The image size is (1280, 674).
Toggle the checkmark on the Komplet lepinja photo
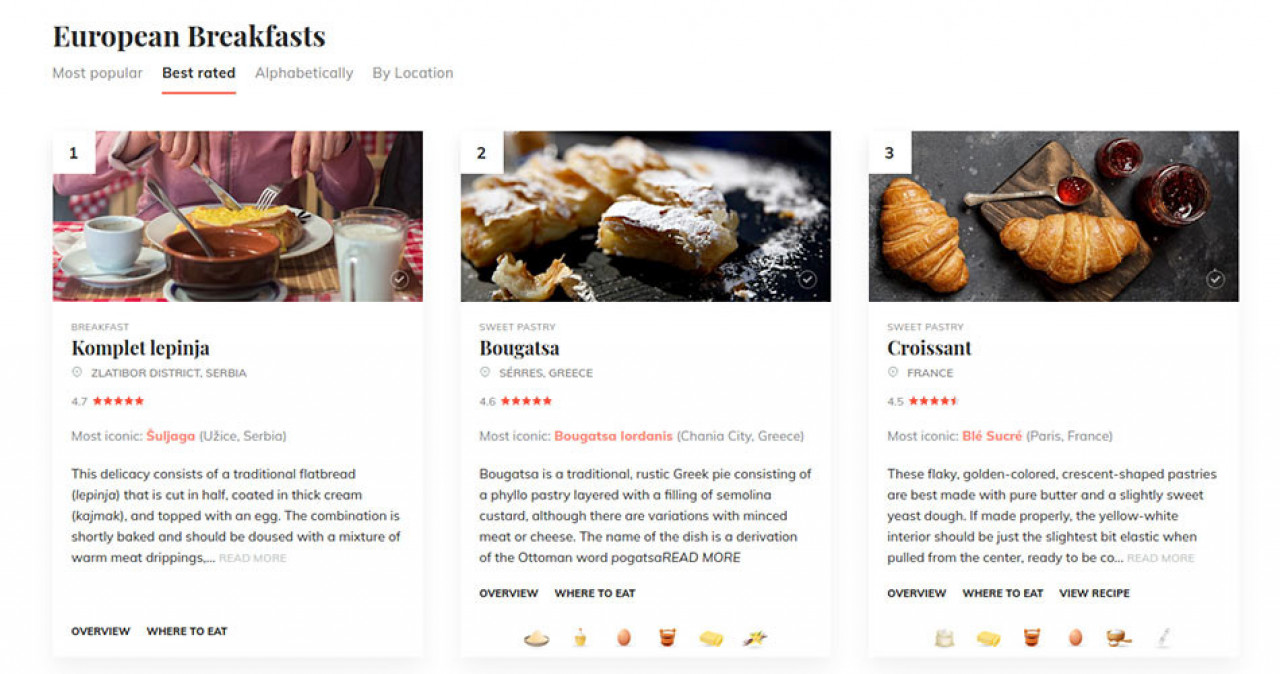(x=400, y=280)
